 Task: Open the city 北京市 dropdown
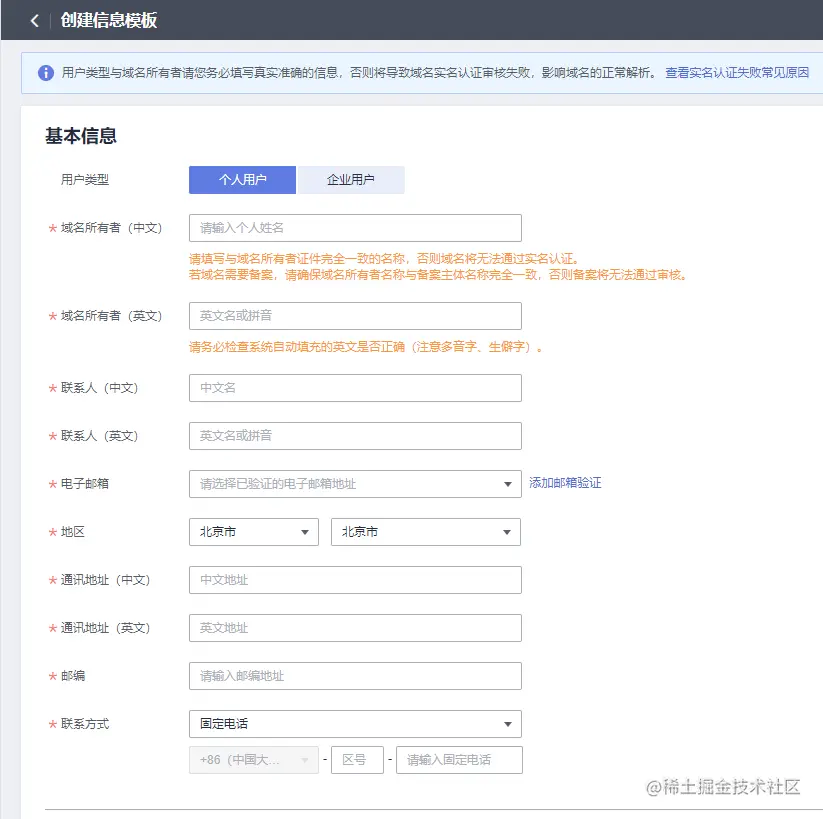pos(426,532)
